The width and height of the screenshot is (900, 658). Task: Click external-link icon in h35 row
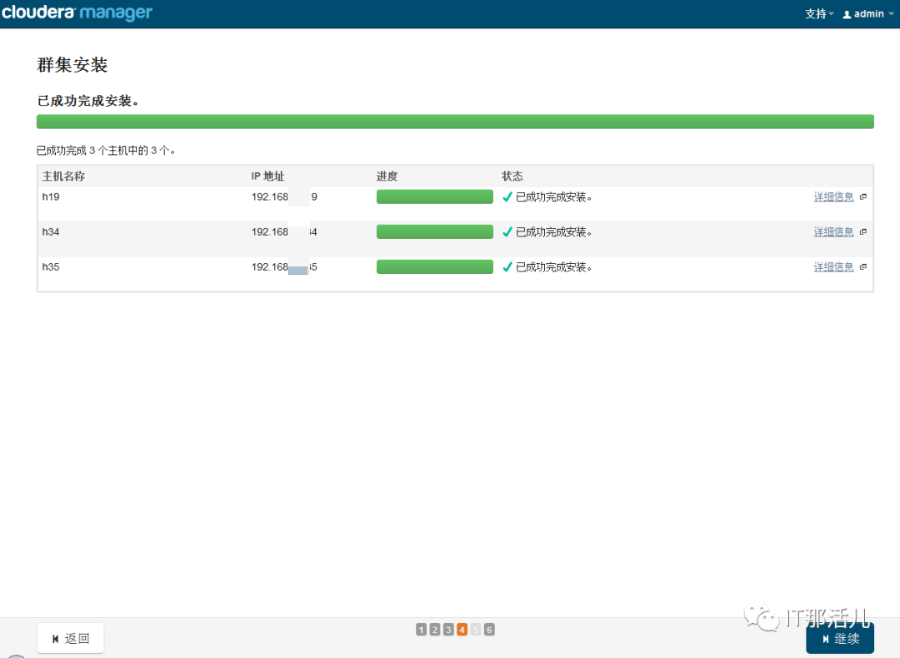click(863, 267)
